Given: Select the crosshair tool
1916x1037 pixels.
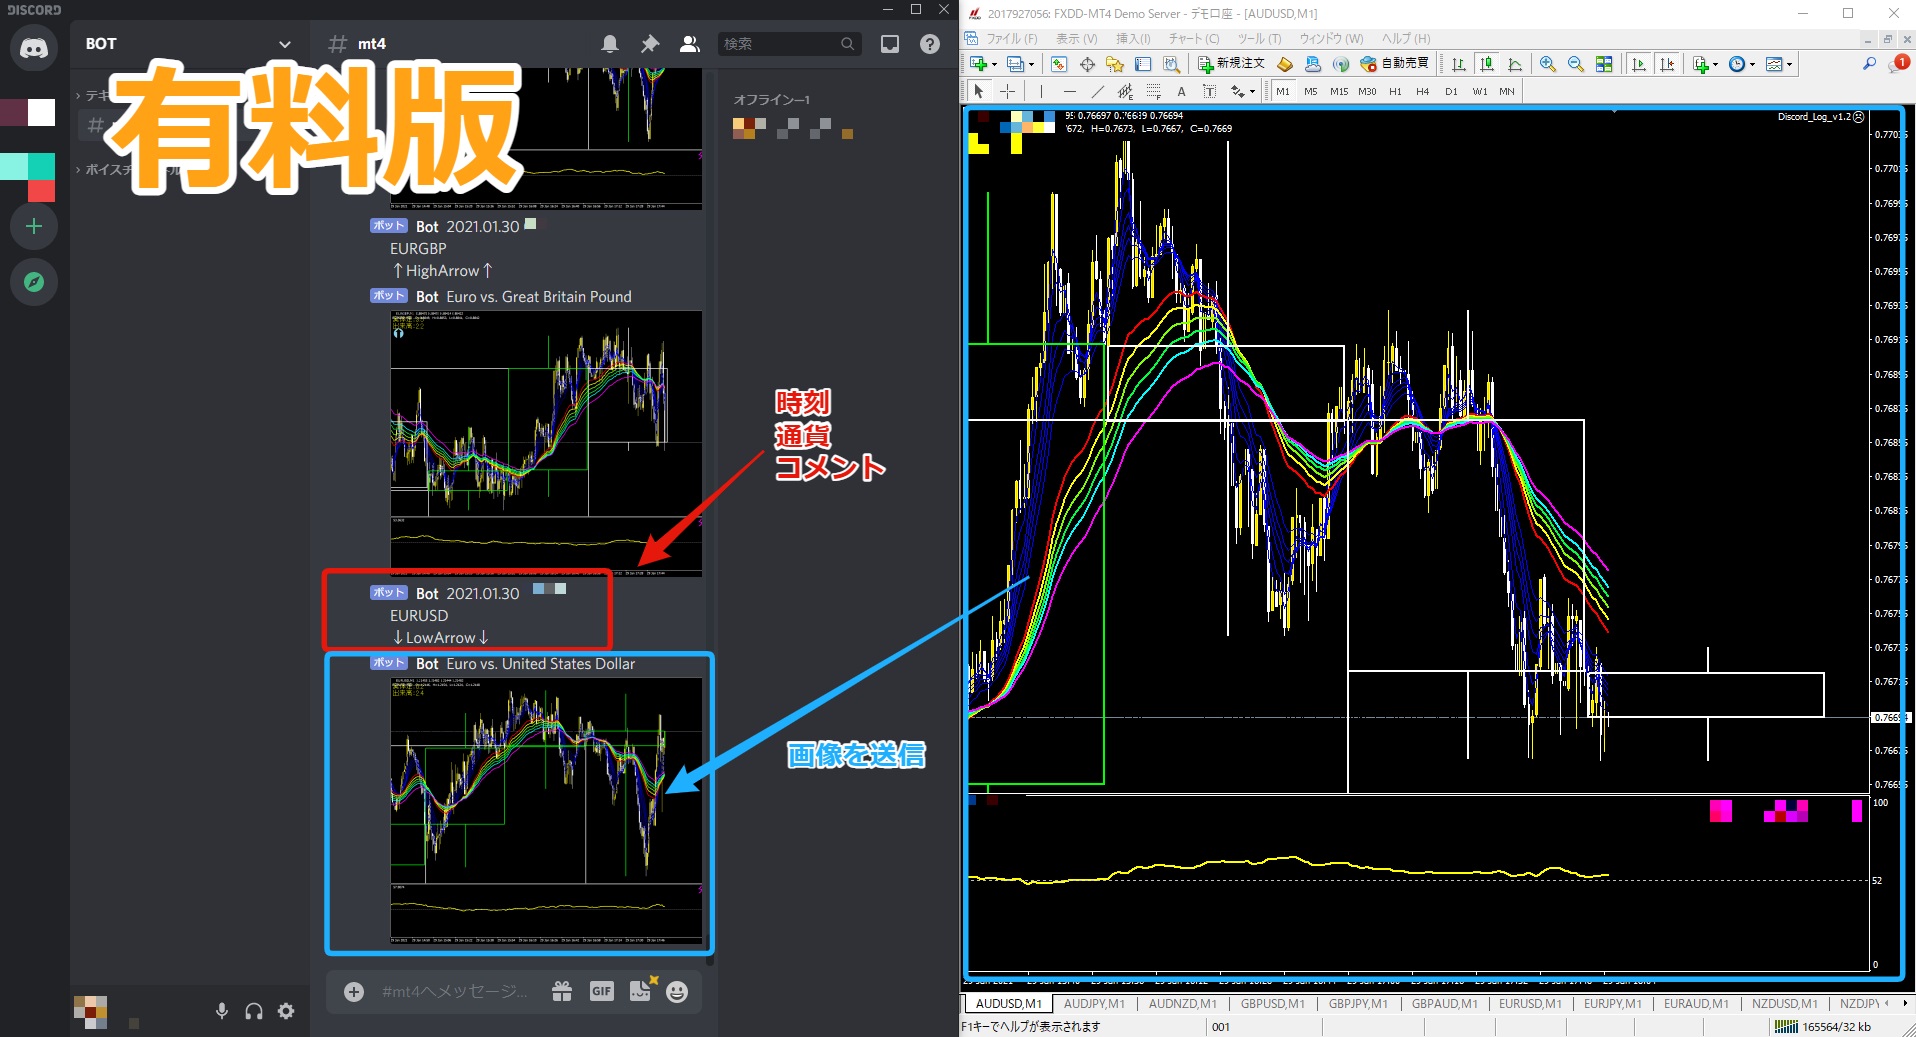Looking at the screenshot, I should (x=1007, y=91).
